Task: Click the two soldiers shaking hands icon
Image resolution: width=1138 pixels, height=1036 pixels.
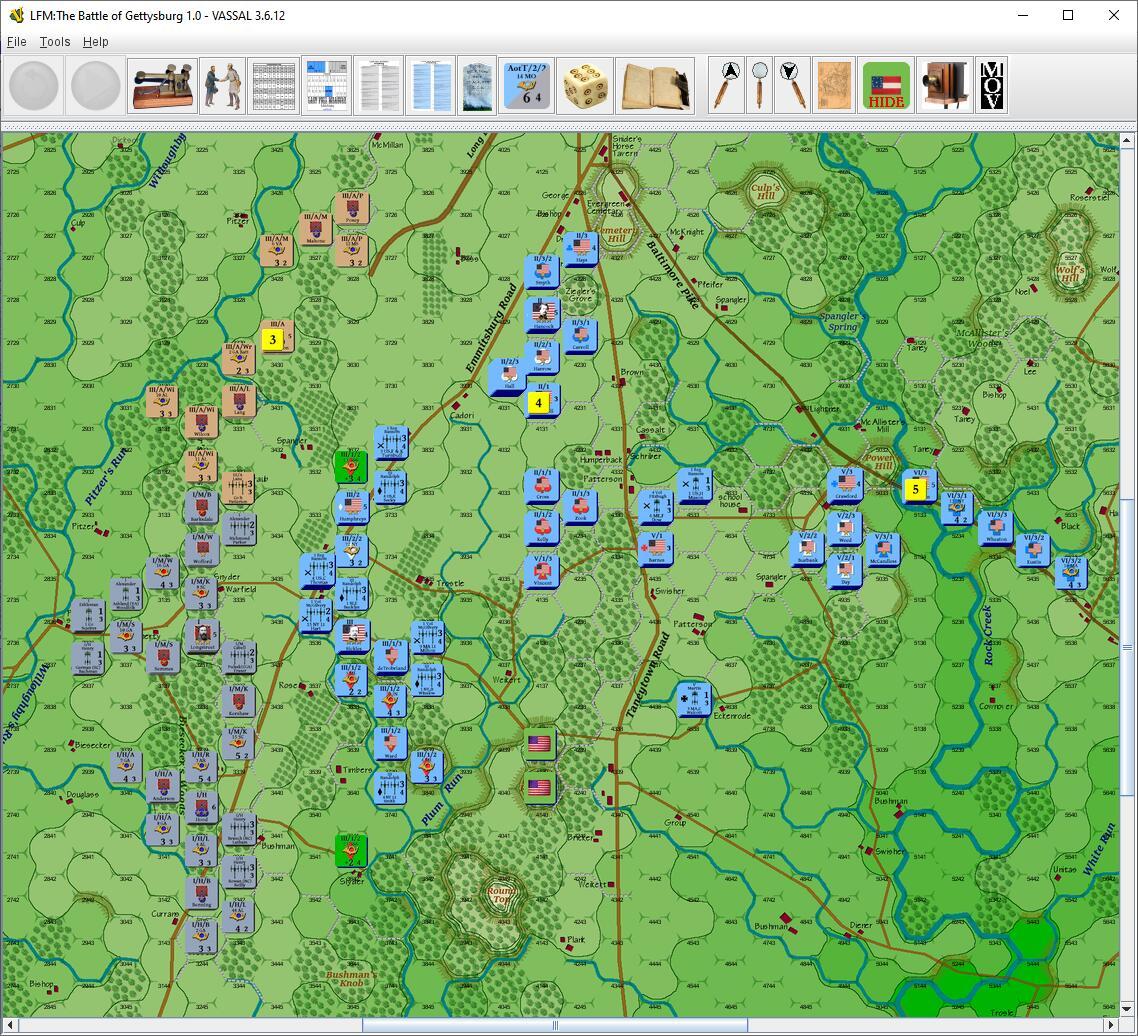Action: 222,86
